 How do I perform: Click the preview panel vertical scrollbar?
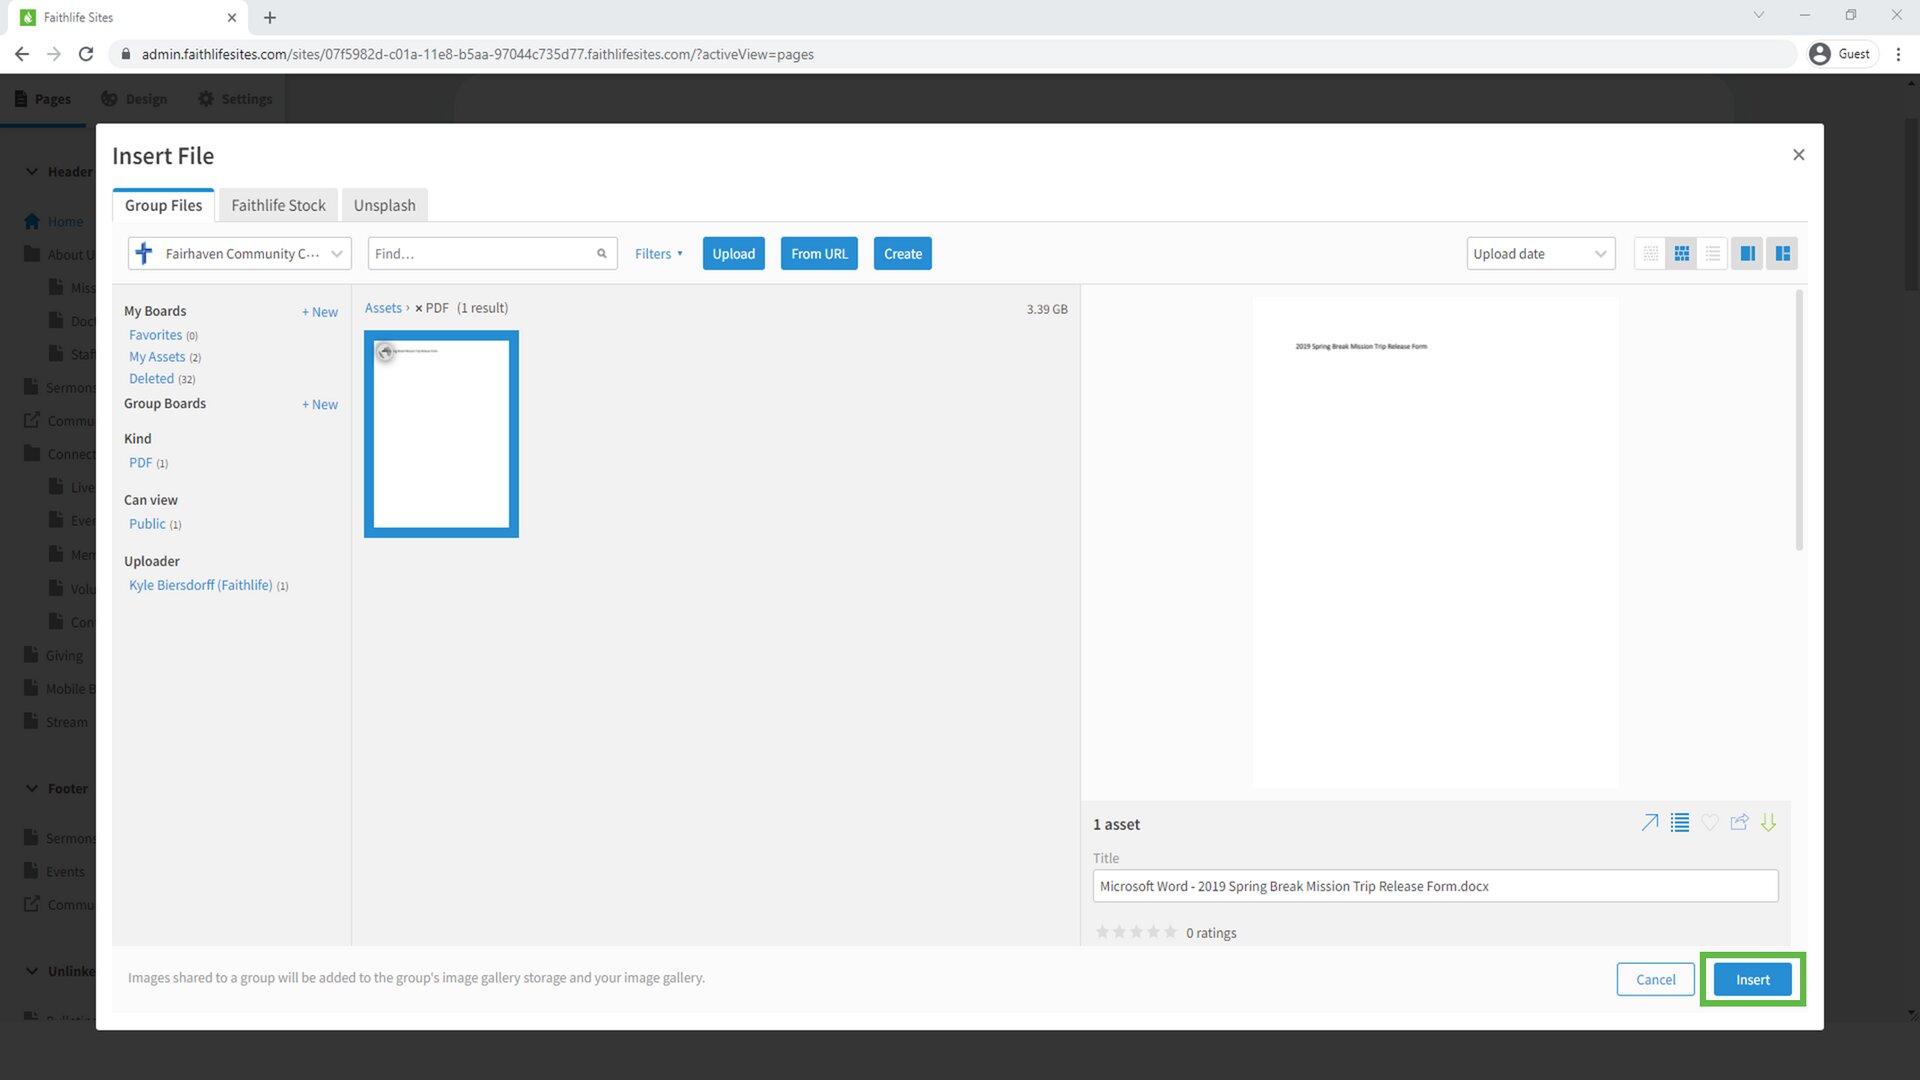point(1799,420)
